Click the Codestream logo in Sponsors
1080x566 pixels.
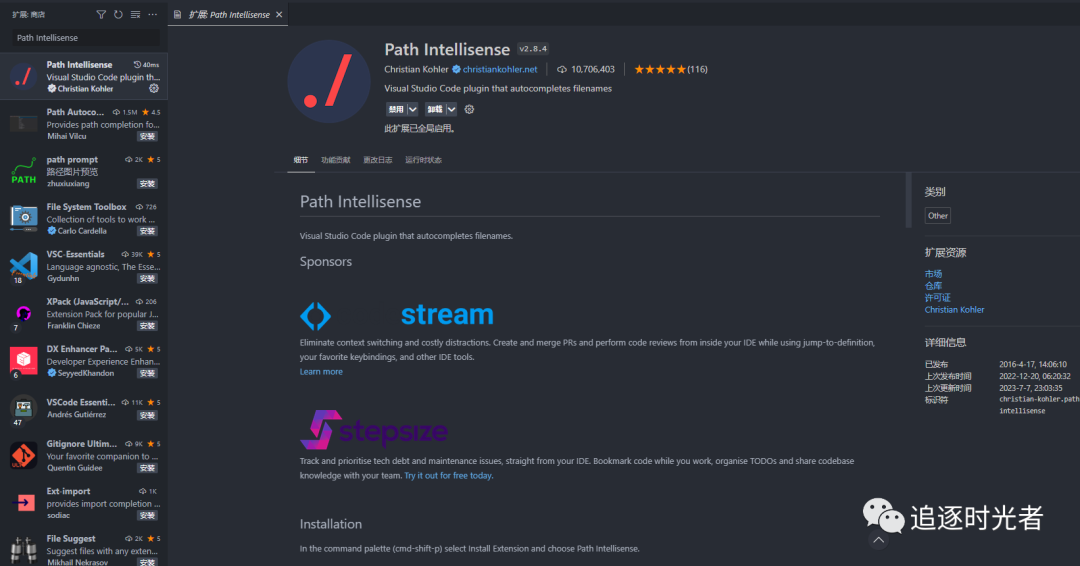pos(397,315)
